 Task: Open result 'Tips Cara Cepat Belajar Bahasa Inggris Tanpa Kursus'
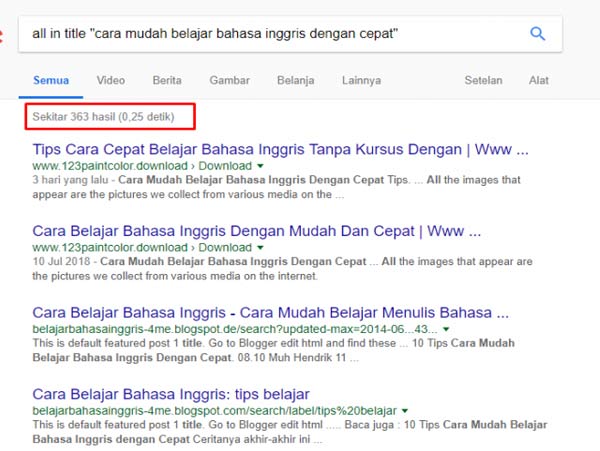[x=280, y=149]
